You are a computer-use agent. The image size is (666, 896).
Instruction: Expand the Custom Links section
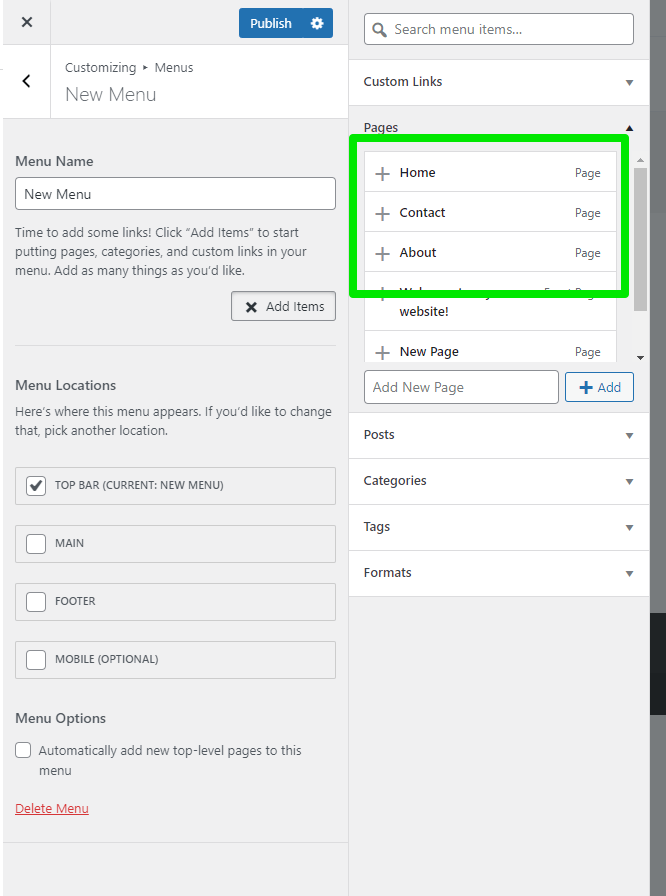[x=629, y=83]
